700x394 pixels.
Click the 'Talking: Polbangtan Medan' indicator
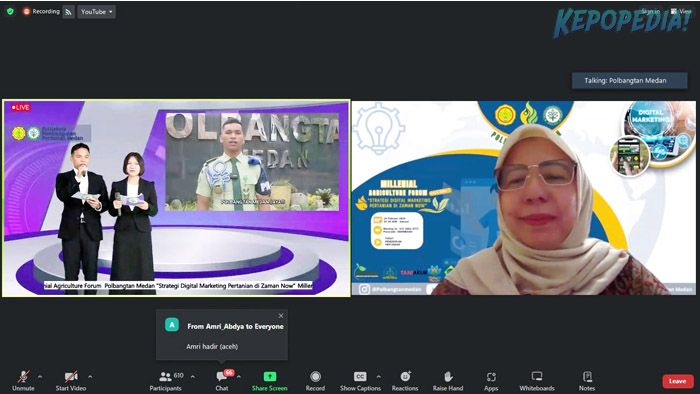pyautogui.click(x=629, y=81)
